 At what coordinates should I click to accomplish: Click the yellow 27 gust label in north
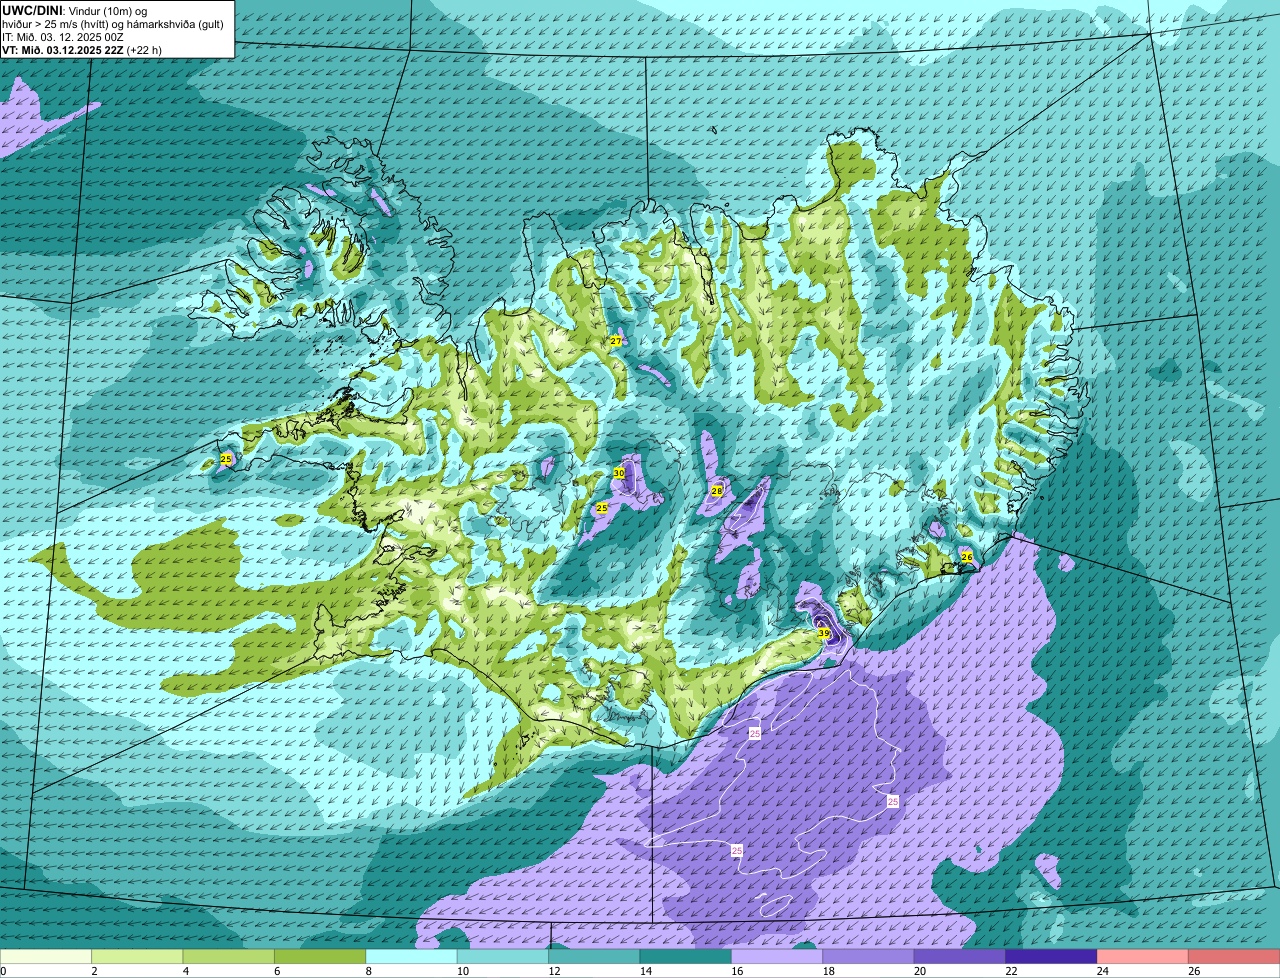(616, 341)
